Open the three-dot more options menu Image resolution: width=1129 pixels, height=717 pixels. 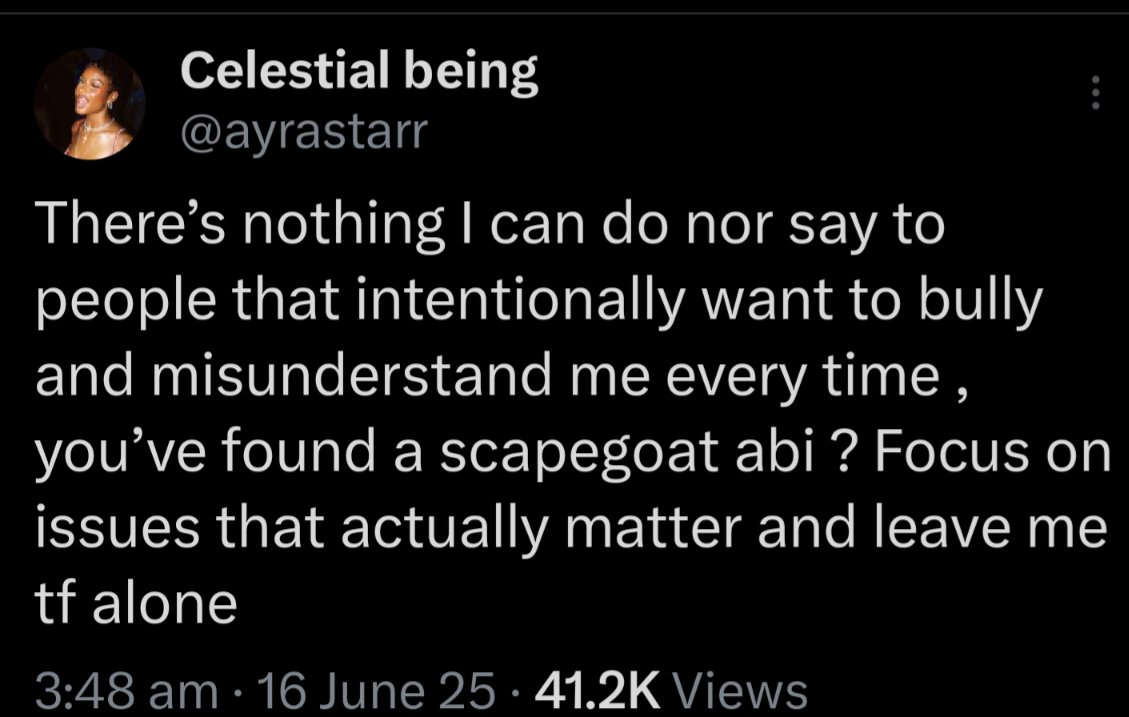coord(1095,93)
